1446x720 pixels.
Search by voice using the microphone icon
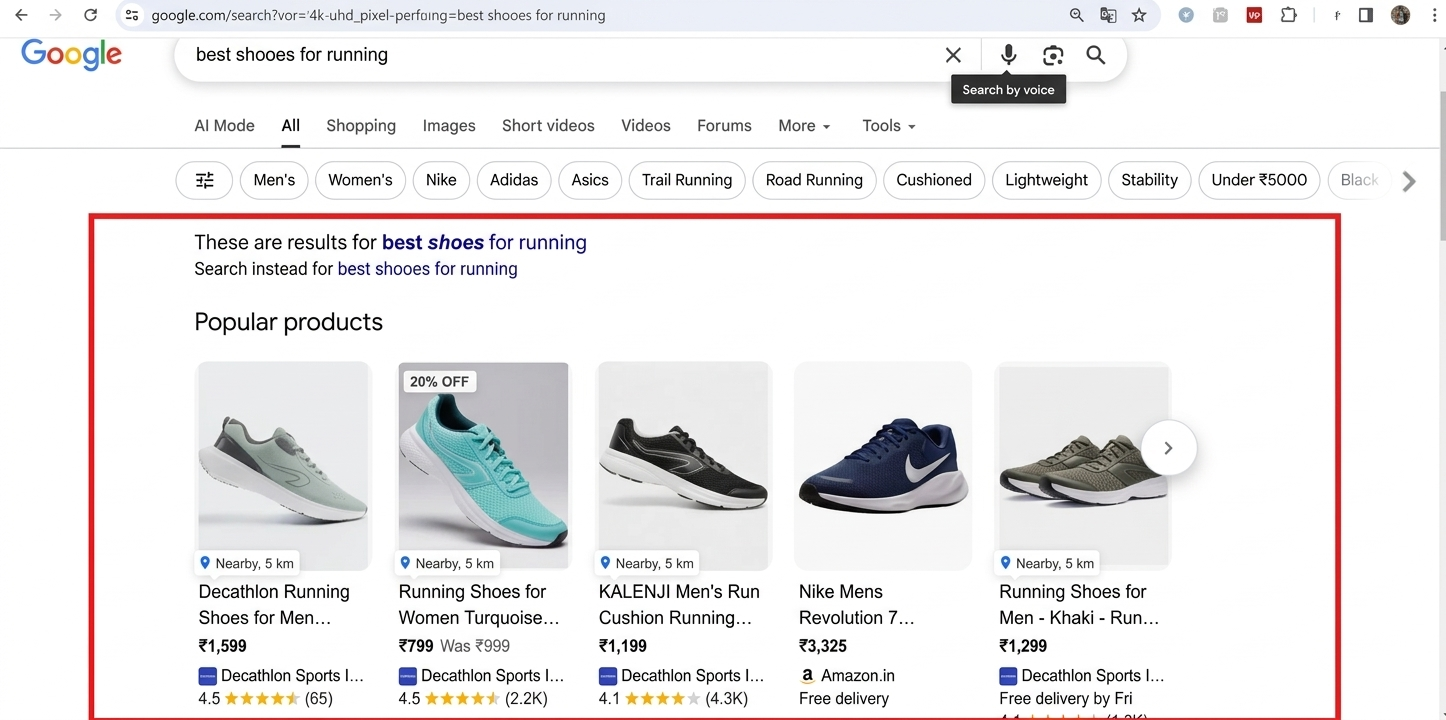point(1008,55)
